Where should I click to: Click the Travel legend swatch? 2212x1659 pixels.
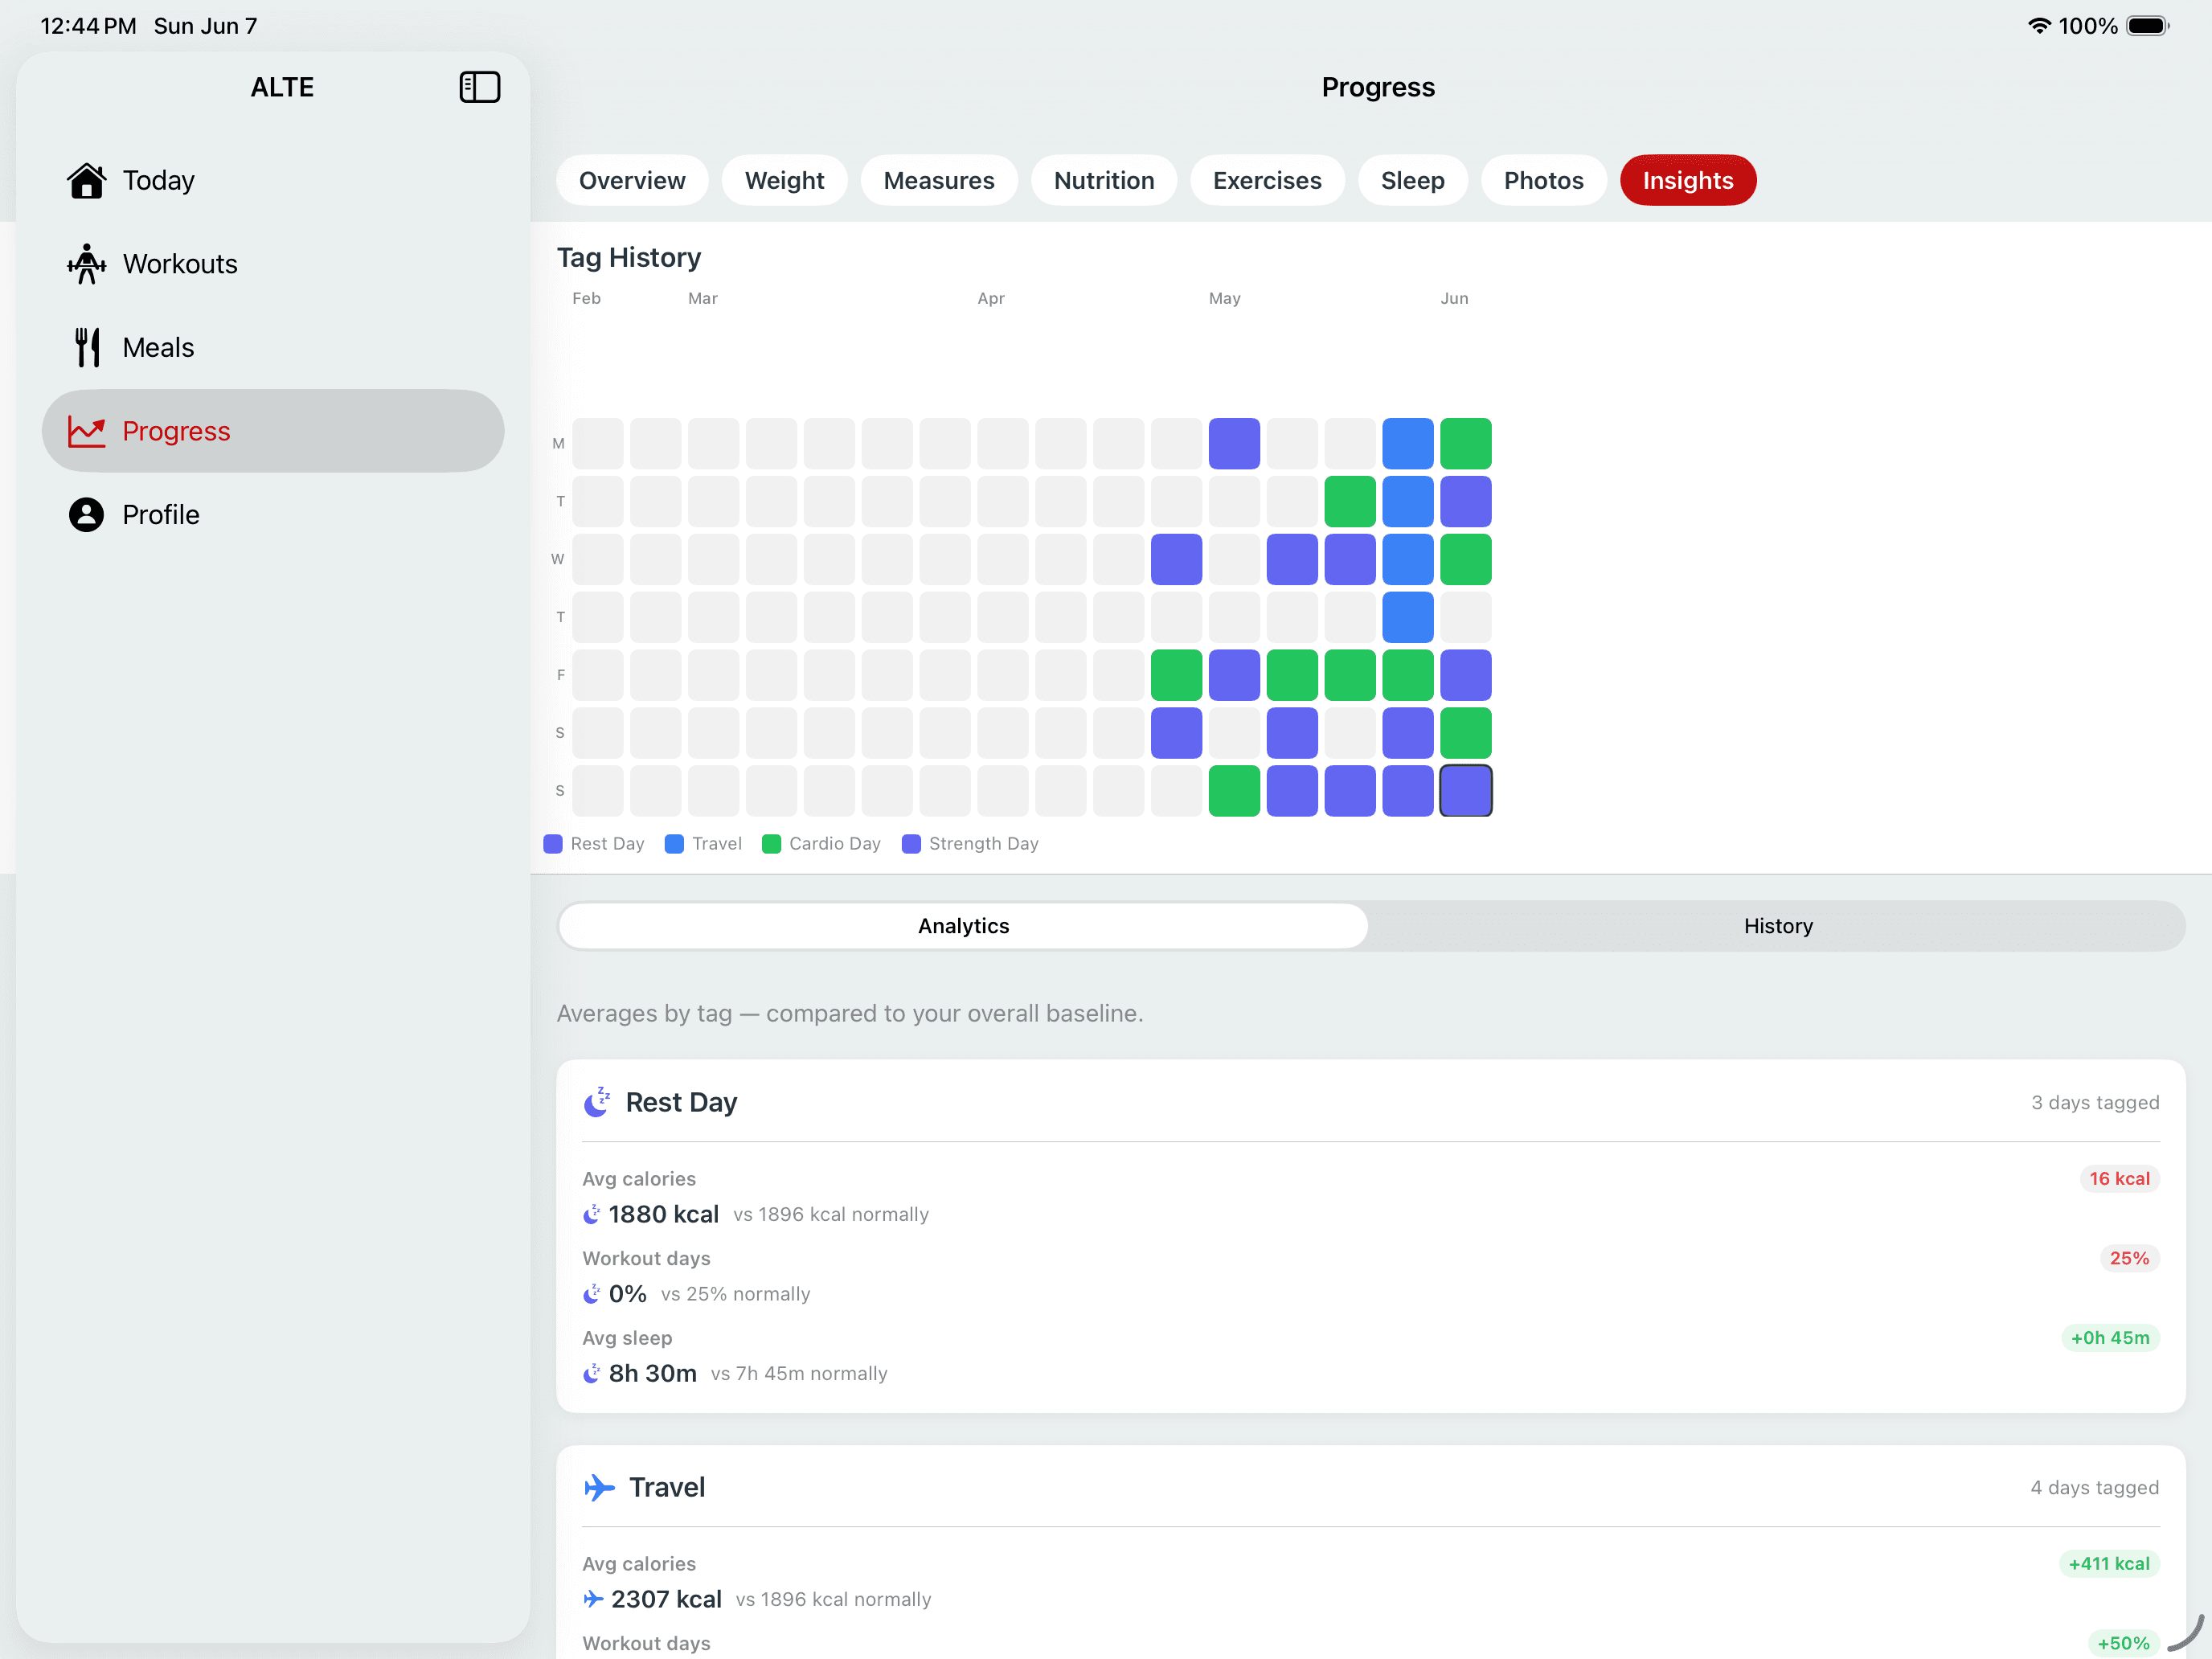674,843
